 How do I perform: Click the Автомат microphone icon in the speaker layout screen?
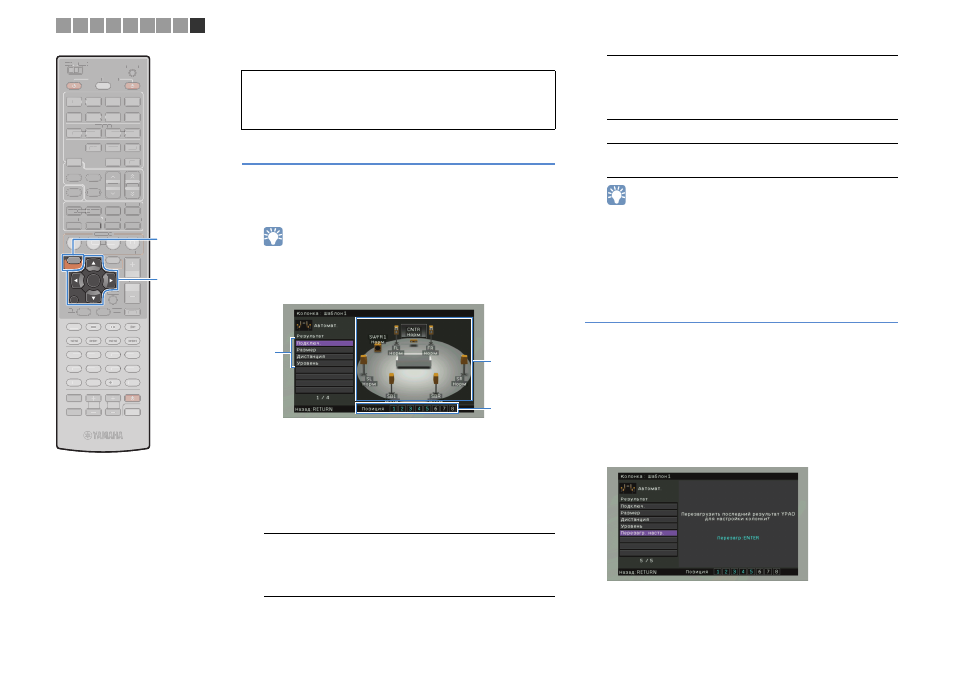pyautogui.click(x=304, y=326)
